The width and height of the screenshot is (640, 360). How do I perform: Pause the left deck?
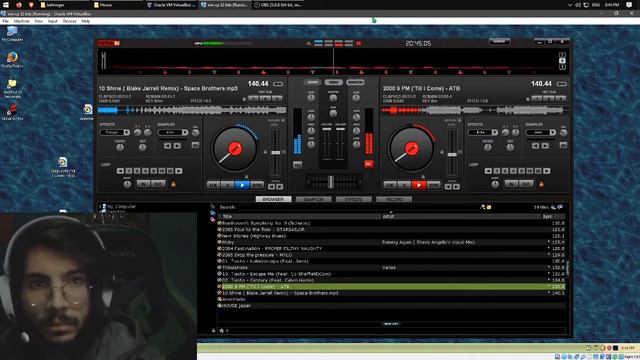coord(227,185)
